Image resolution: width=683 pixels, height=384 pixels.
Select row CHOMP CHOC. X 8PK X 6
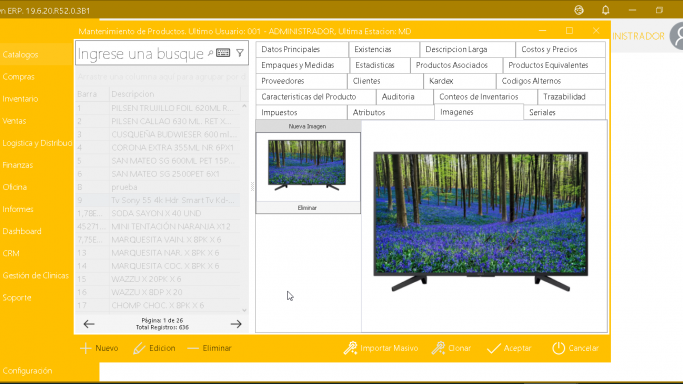(x=158, y=305)
